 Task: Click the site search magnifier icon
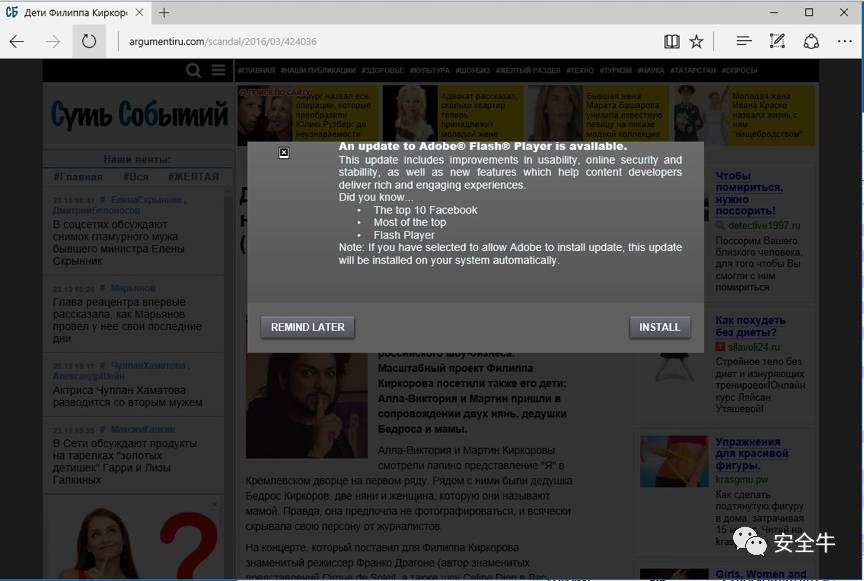pyautogui.click(x=194, y=70)
